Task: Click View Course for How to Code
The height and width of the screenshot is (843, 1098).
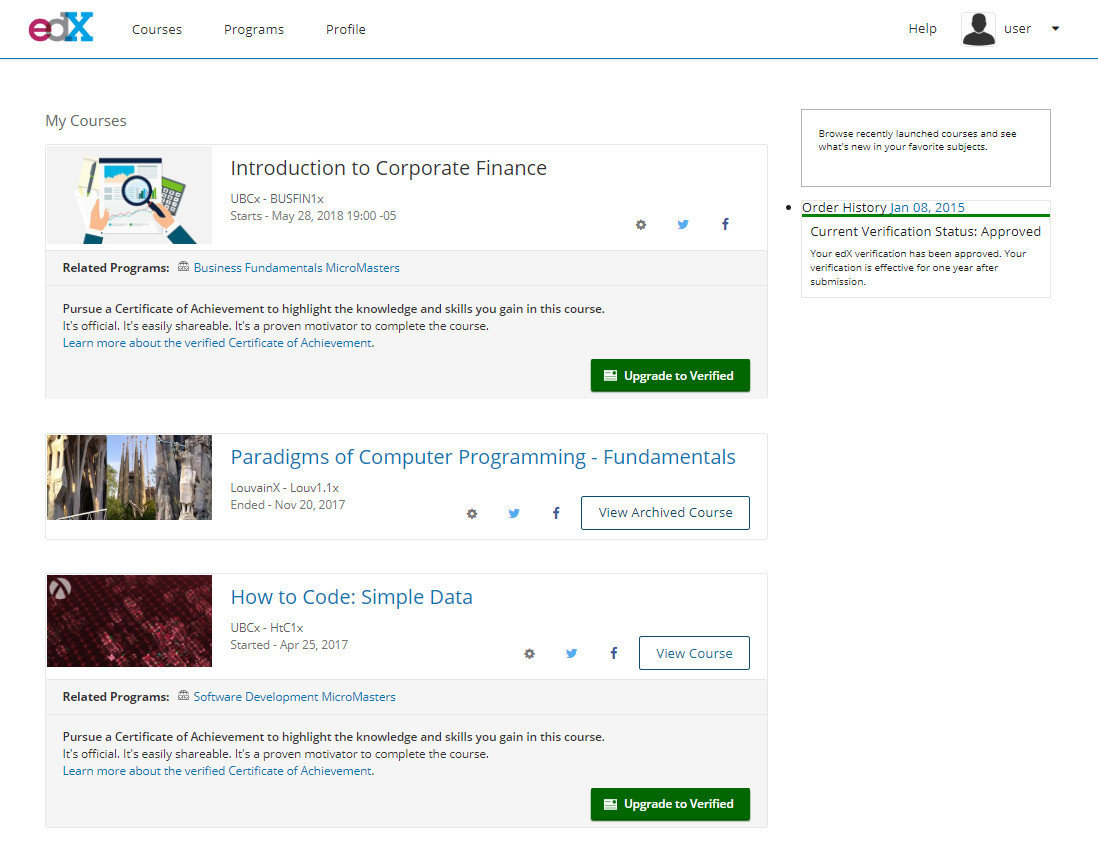Action: coord(694,653)
